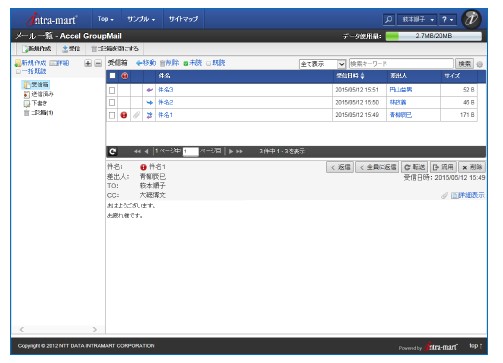Go to first page of list

[x=137, y=152]
